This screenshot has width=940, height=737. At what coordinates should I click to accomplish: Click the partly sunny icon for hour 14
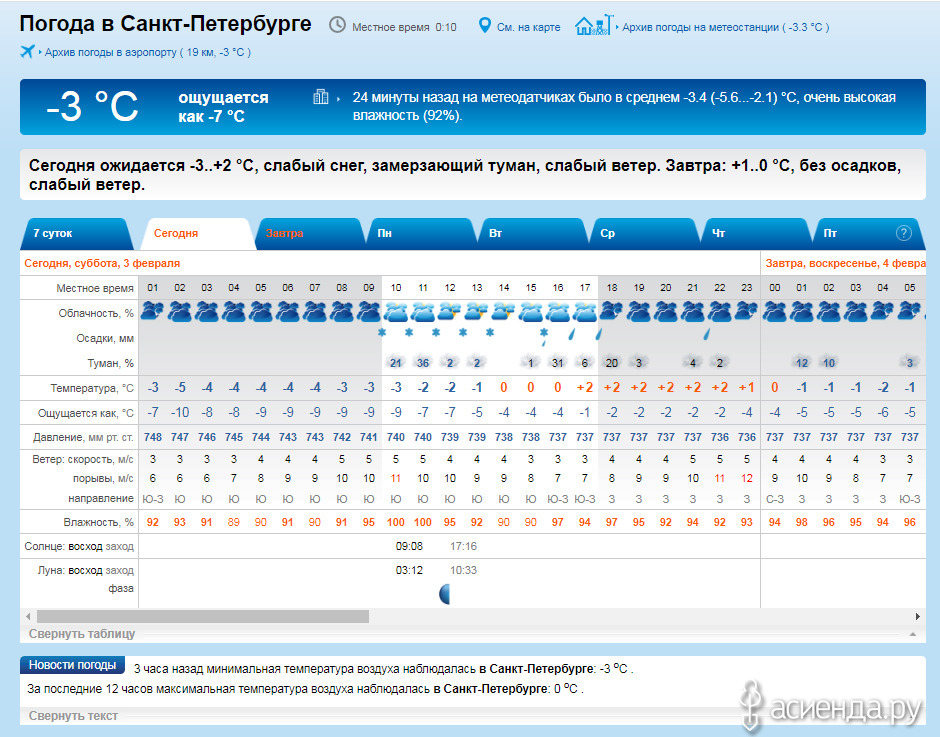coord(504,311)
